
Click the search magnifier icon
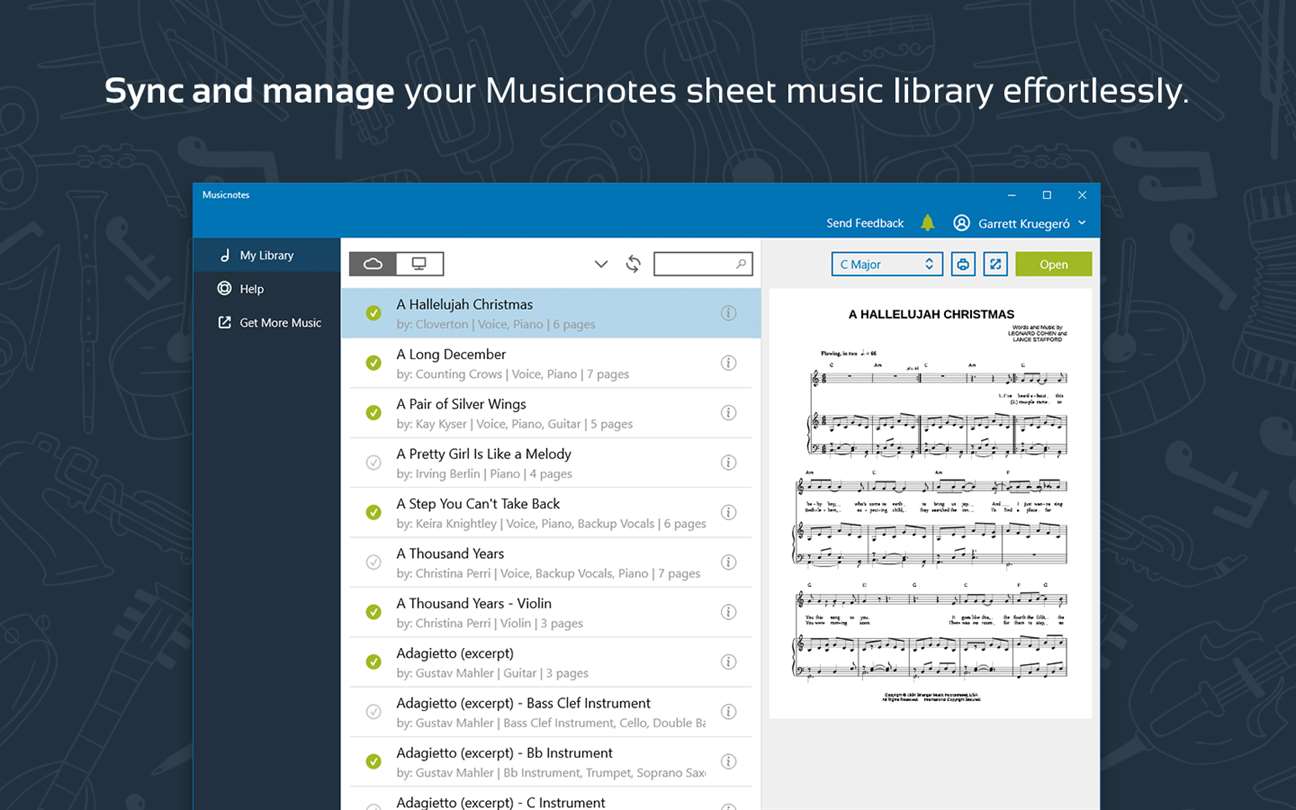[741, 264]
